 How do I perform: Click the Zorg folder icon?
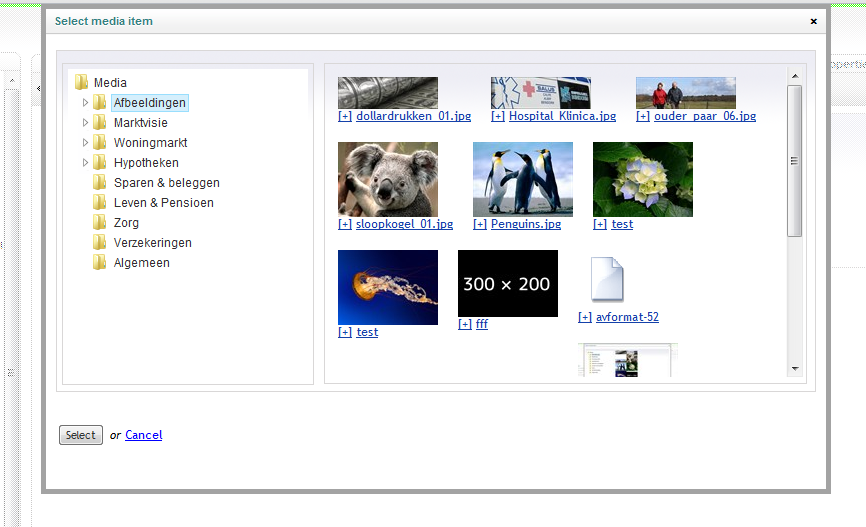tap(99, 223)
